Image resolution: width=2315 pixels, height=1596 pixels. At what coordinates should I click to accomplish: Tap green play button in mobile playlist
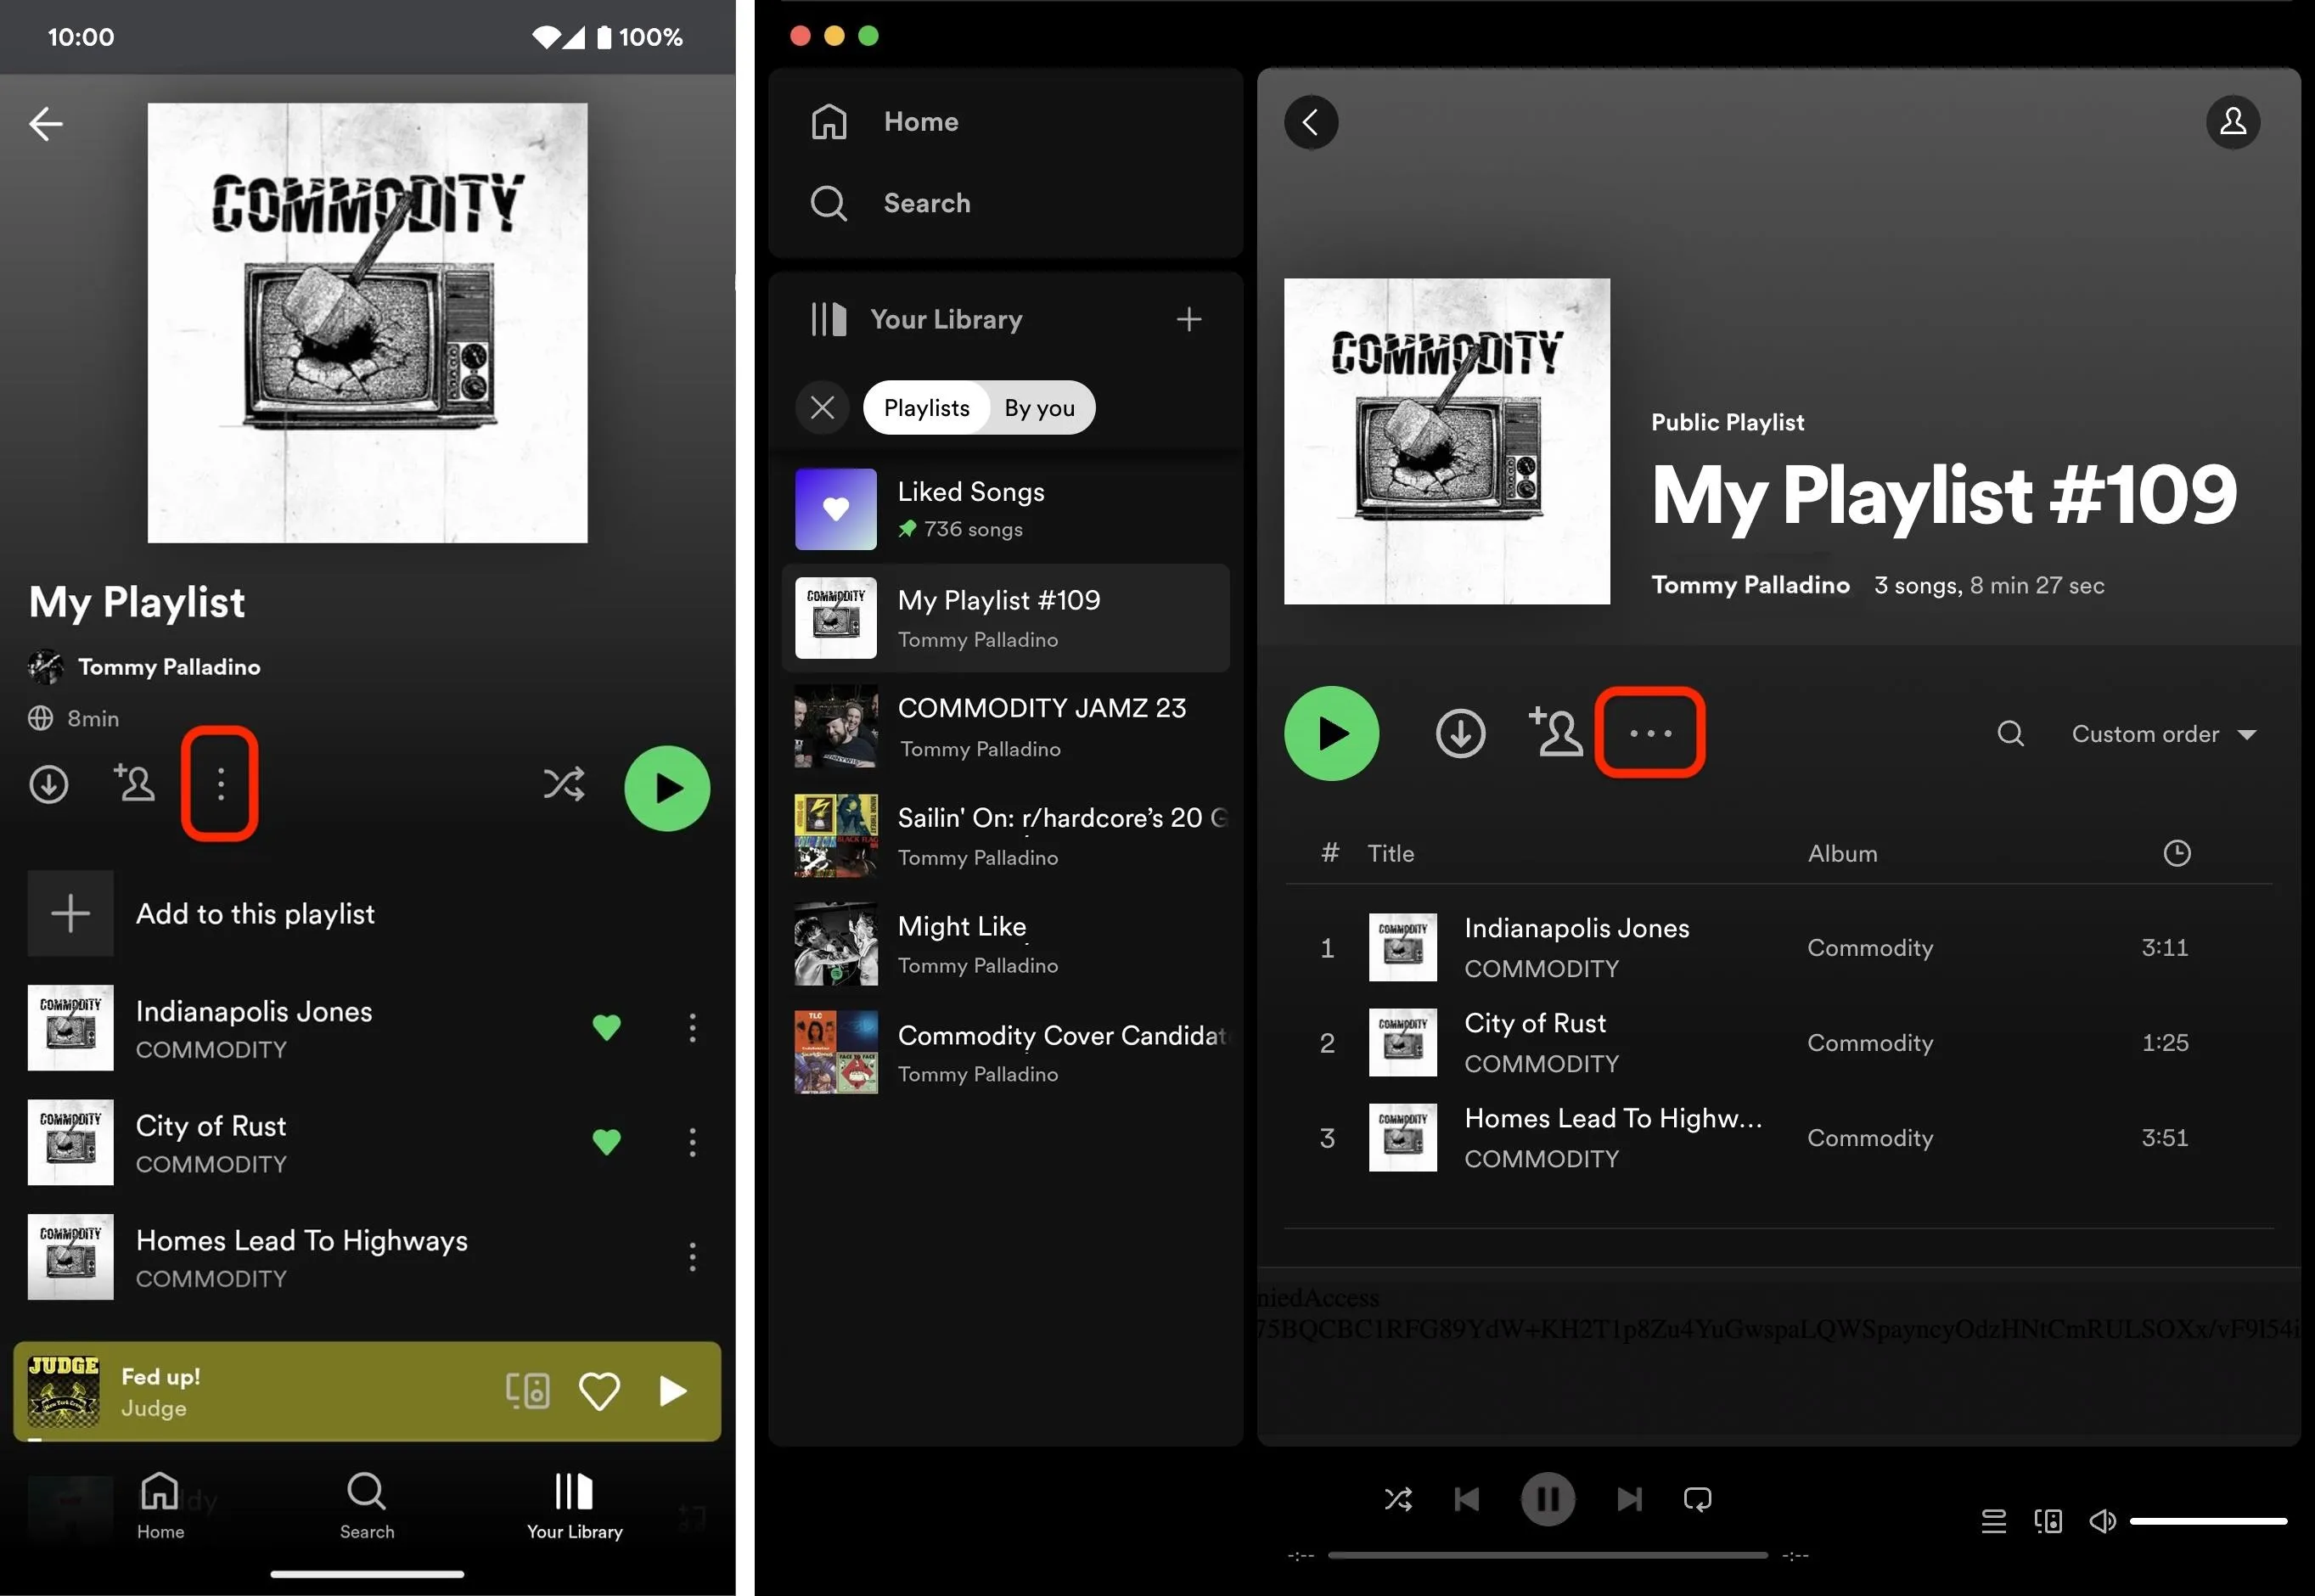click(x=667, y=788)
